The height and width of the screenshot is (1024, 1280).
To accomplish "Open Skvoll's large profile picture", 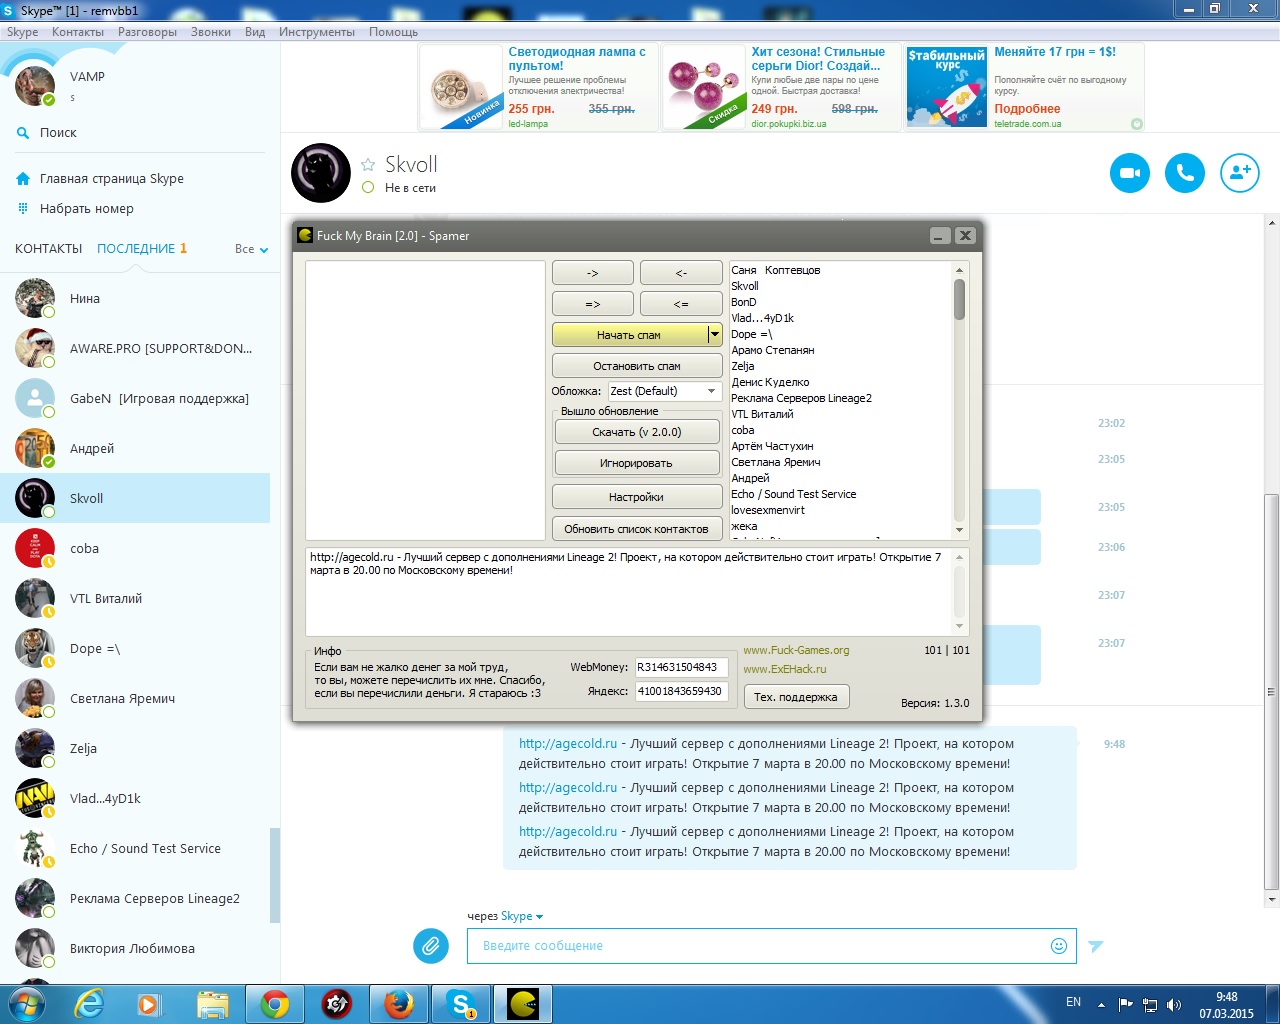I will click(x=321, y=173).
